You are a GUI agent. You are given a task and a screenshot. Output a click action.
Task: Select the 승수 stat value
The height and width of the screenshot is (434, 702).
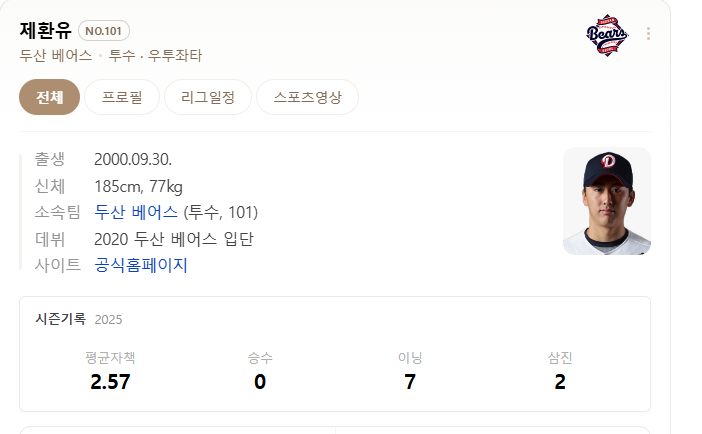(260, 382)
